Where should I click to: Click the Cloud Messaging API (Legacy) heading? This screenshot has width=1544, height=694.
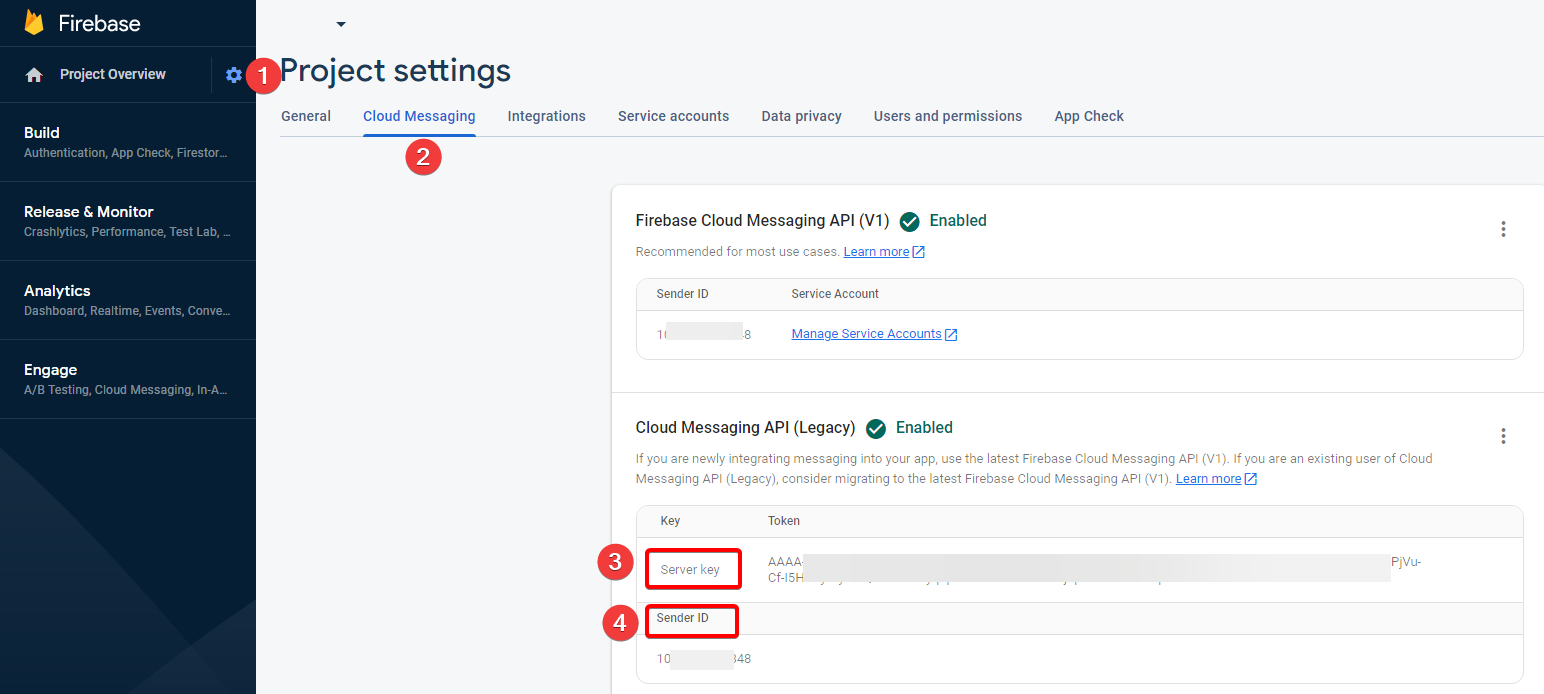(746, 428)
